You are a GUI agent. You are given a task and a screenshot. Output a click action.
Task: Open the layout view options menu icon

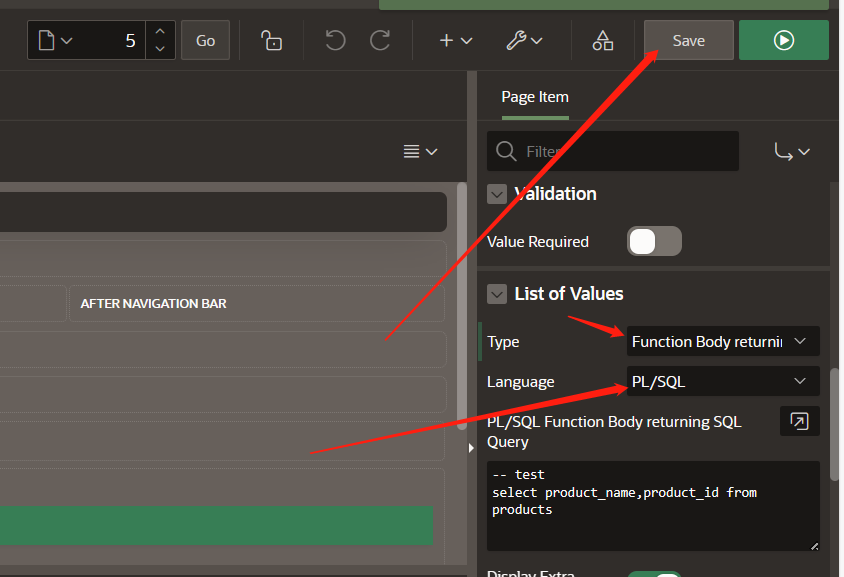pyautogui.click(x=420, y=151)
